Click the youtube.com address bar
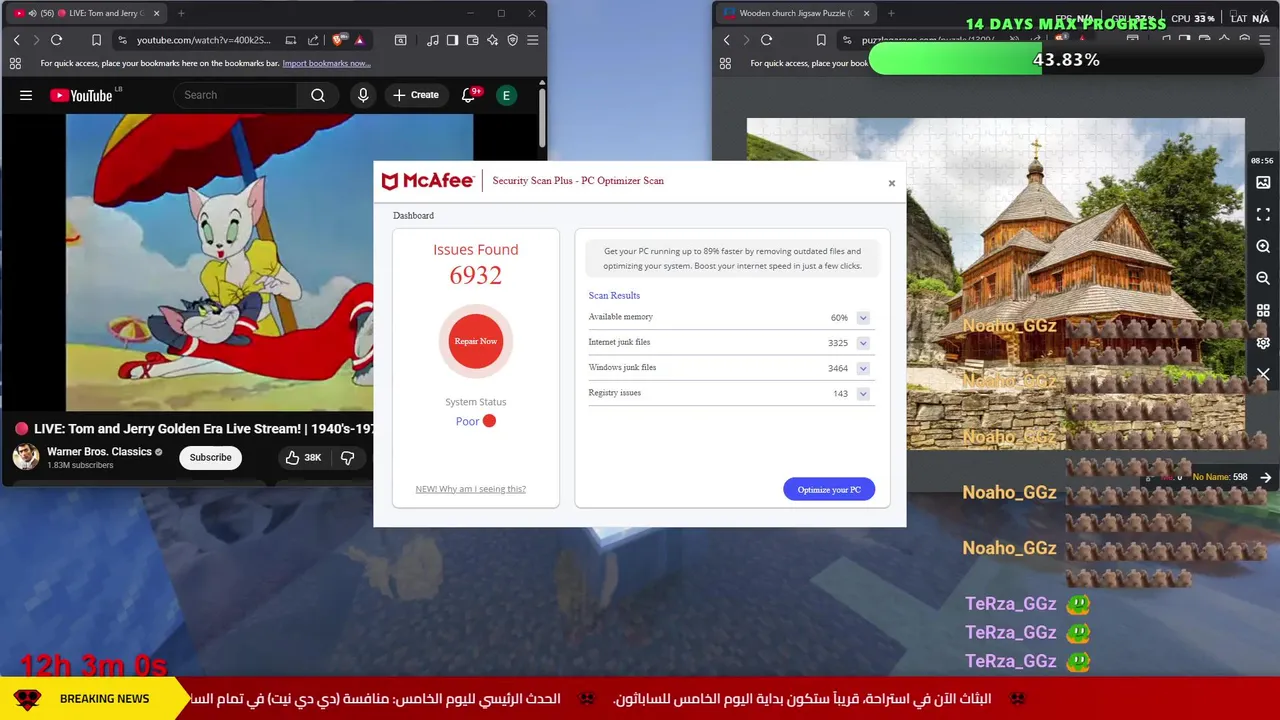Image resolution: width=1280 pixels, height=720 pixels. pos(204,40)
